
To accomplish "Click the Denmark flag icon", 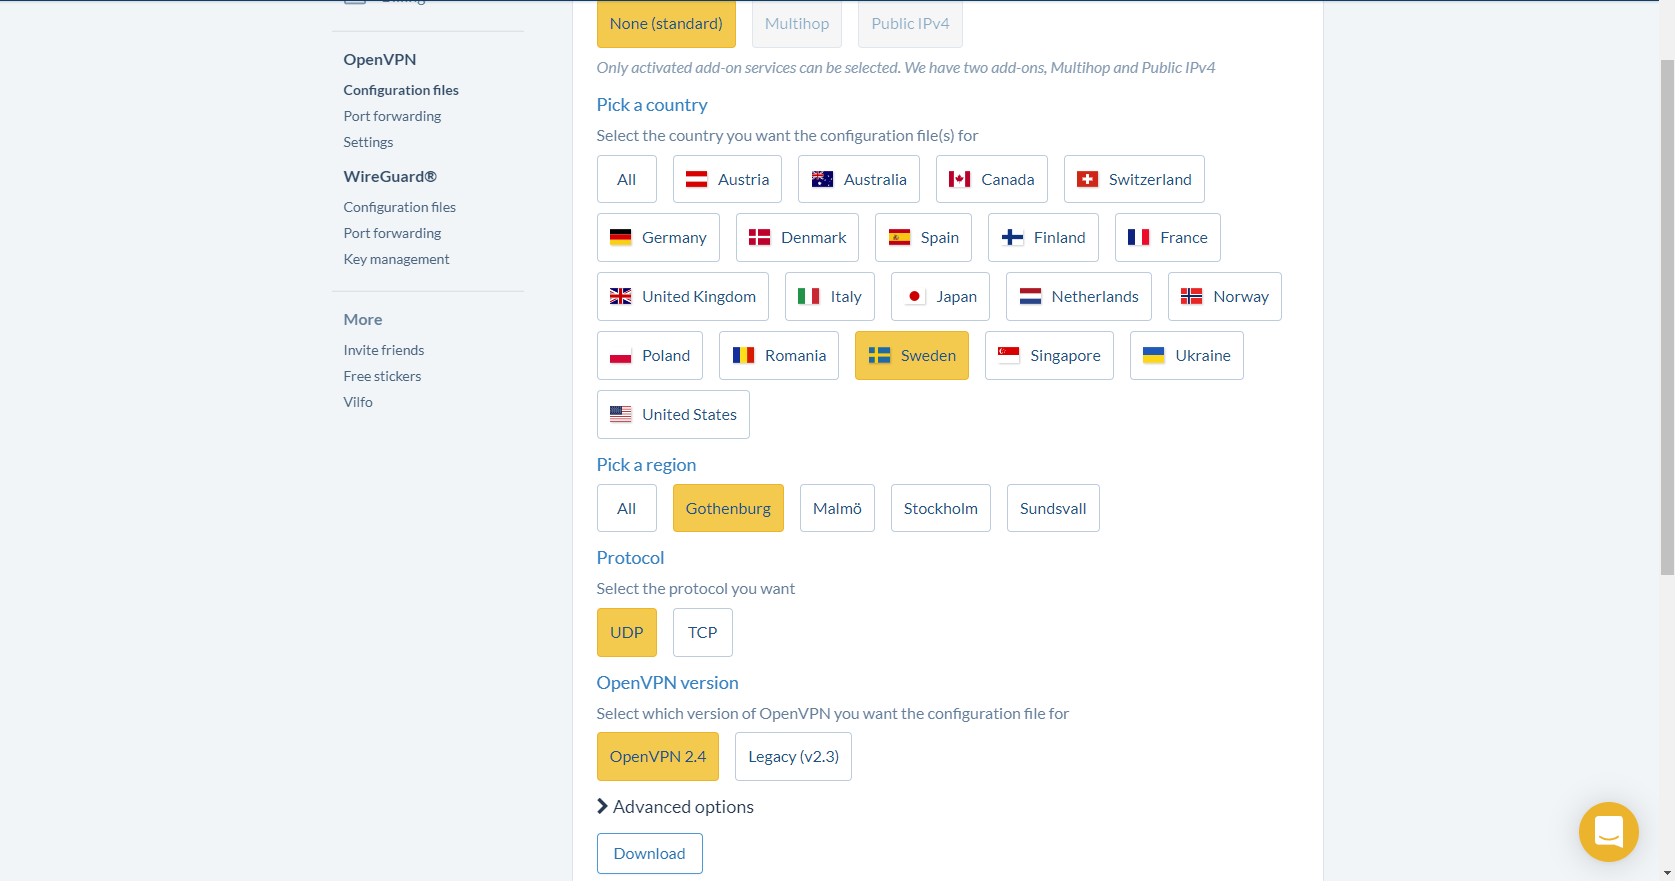I will [x=760, y=237].
